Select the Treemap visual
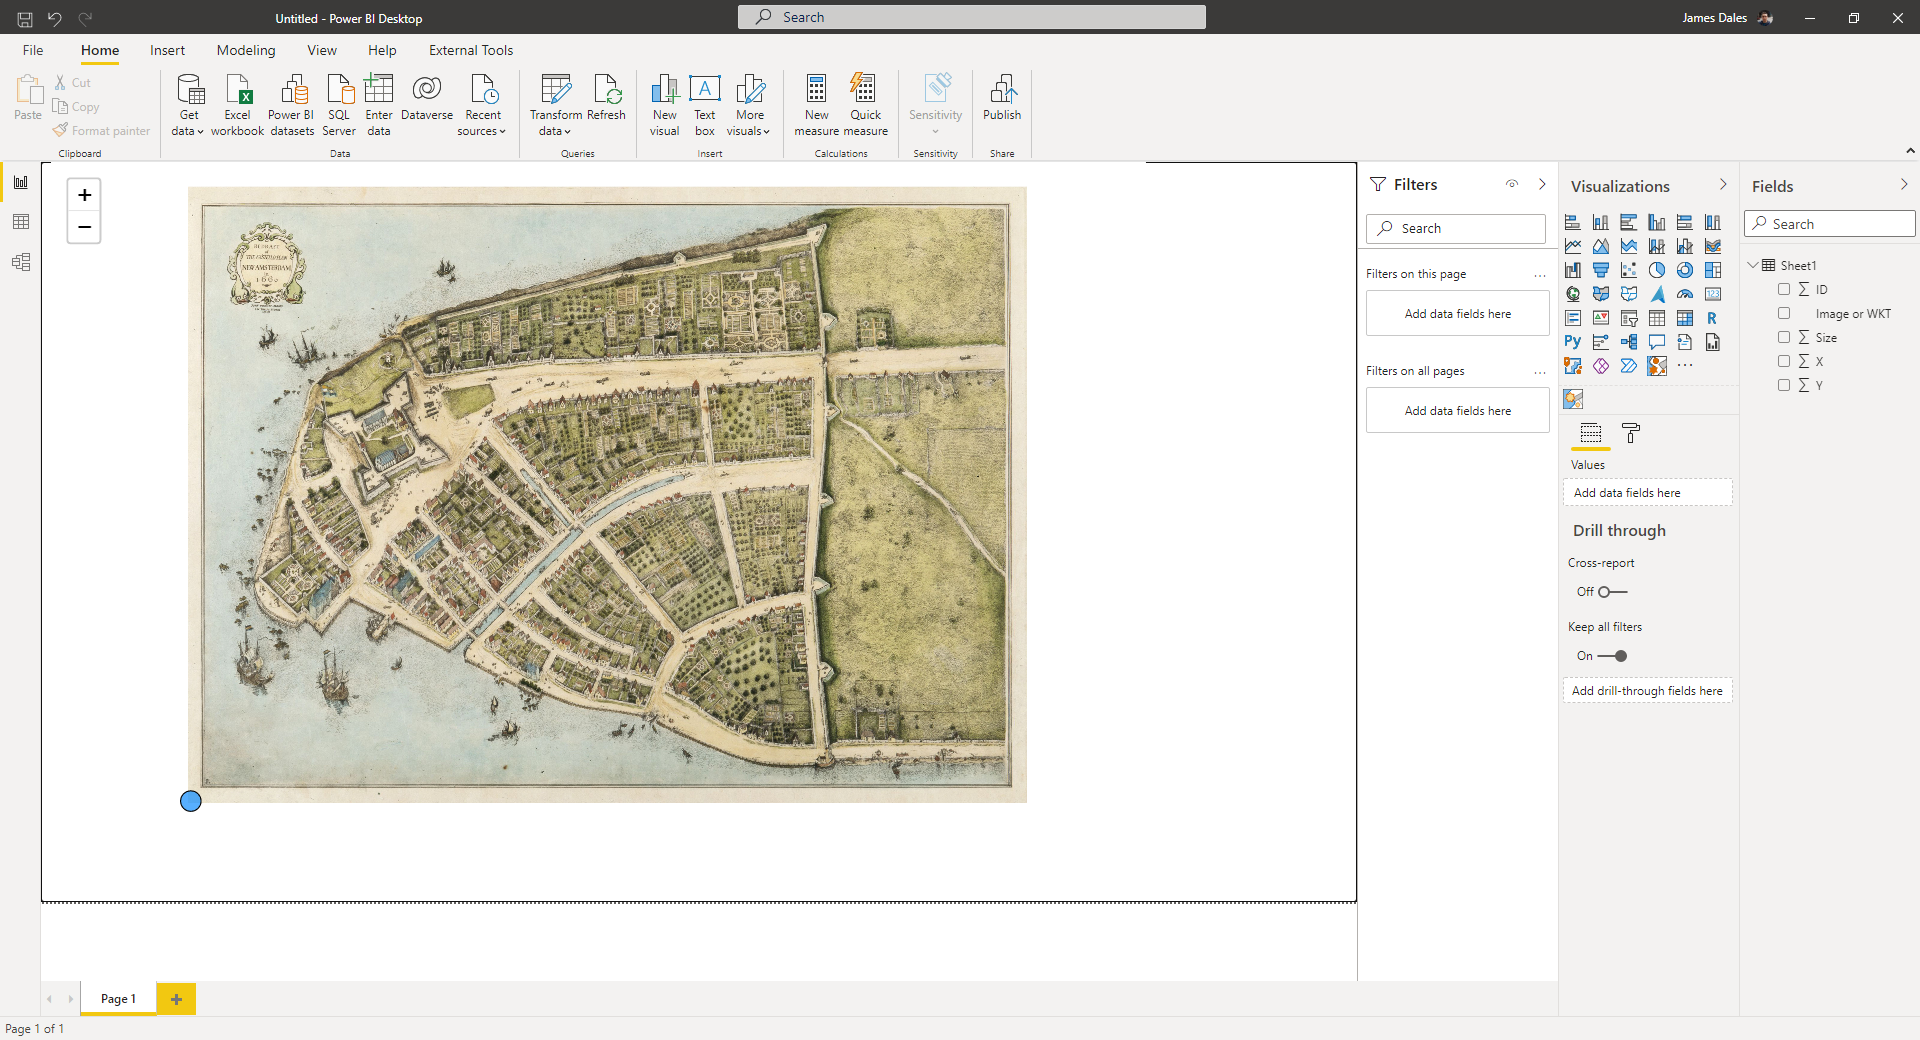This screenshot has height=1040, width=1920. (x=1713, y=270)
